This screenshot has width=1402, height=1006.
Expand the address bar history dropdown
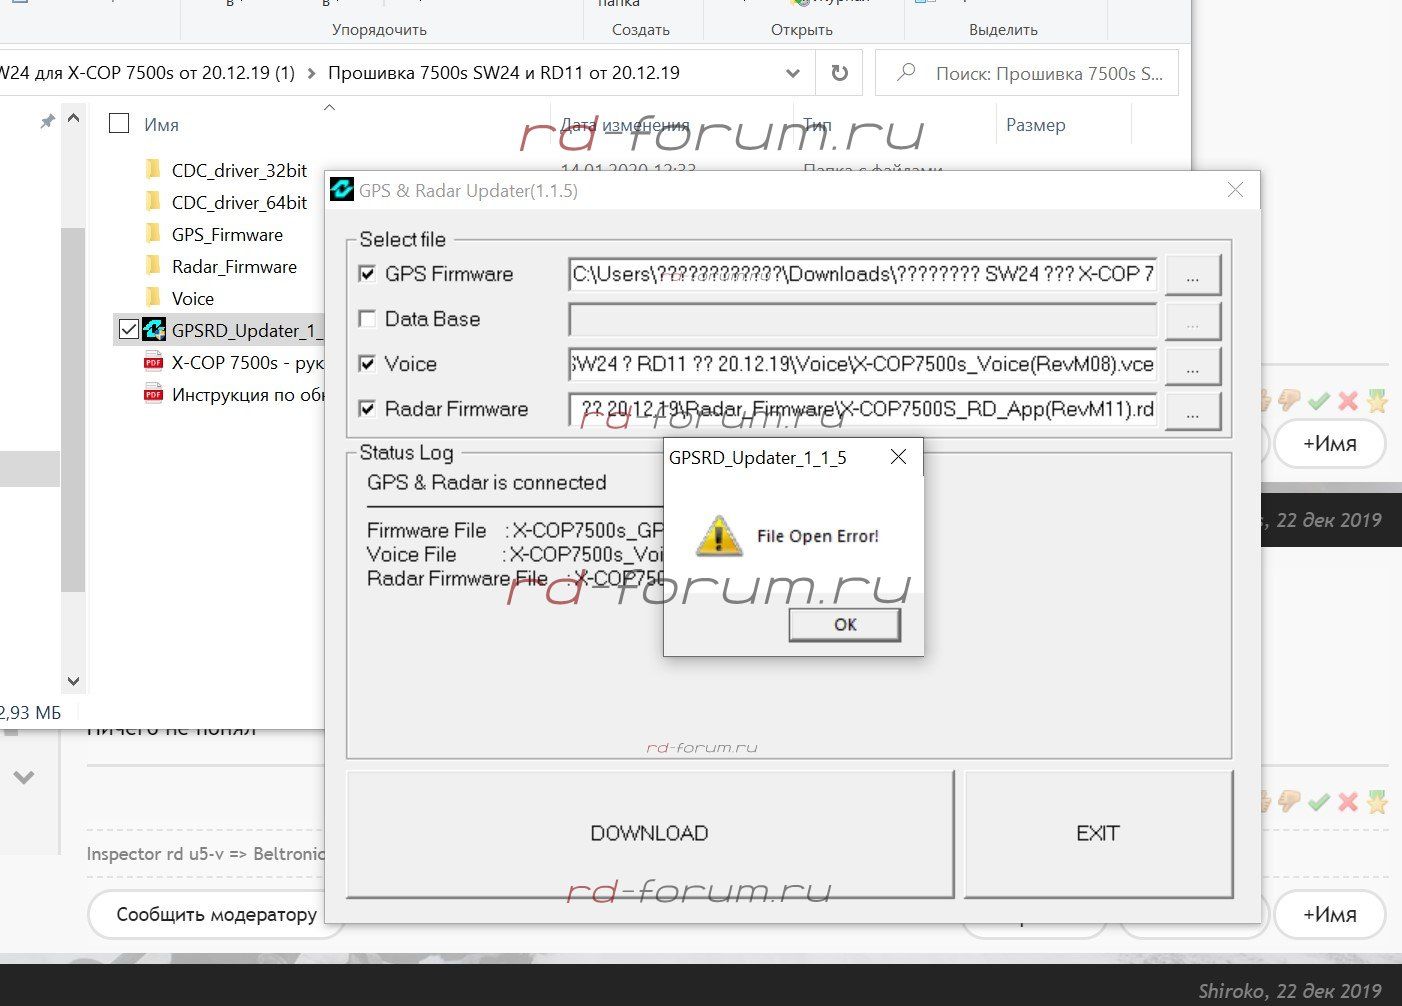792,73
